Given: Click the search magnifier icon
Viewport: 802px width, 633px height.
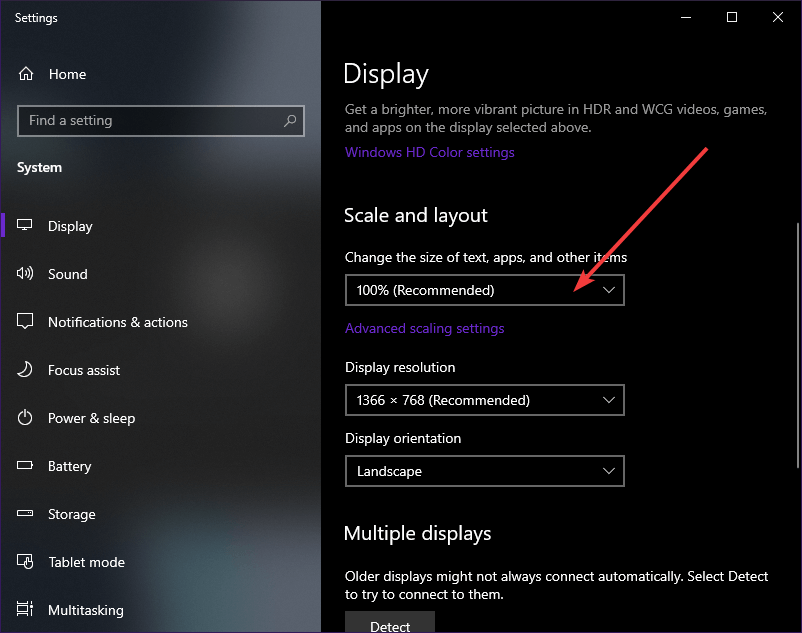Looking at the screenshot, I should [290, 121].
